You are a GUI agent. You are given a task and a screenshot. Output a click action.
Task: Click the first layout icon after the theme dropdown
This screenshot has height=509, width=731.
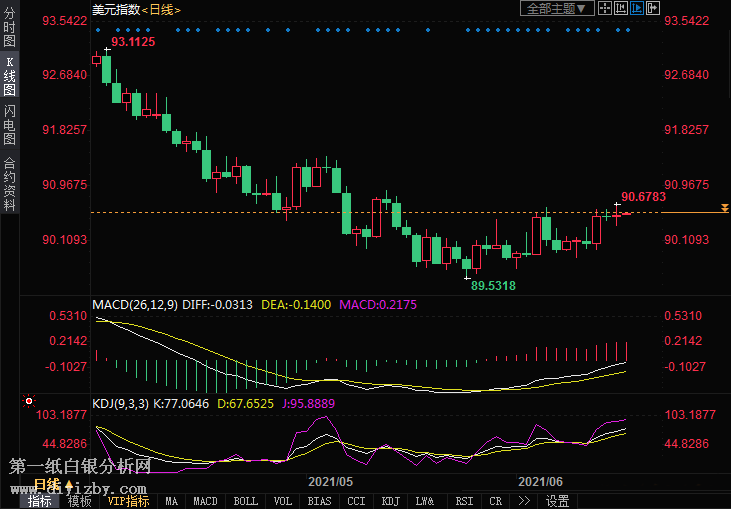(606, 9)
